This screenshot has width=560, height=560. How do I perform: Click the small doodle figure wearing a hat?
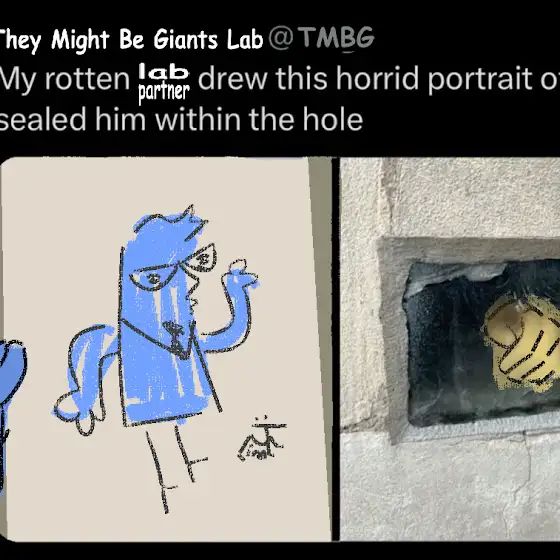point(262,439)
